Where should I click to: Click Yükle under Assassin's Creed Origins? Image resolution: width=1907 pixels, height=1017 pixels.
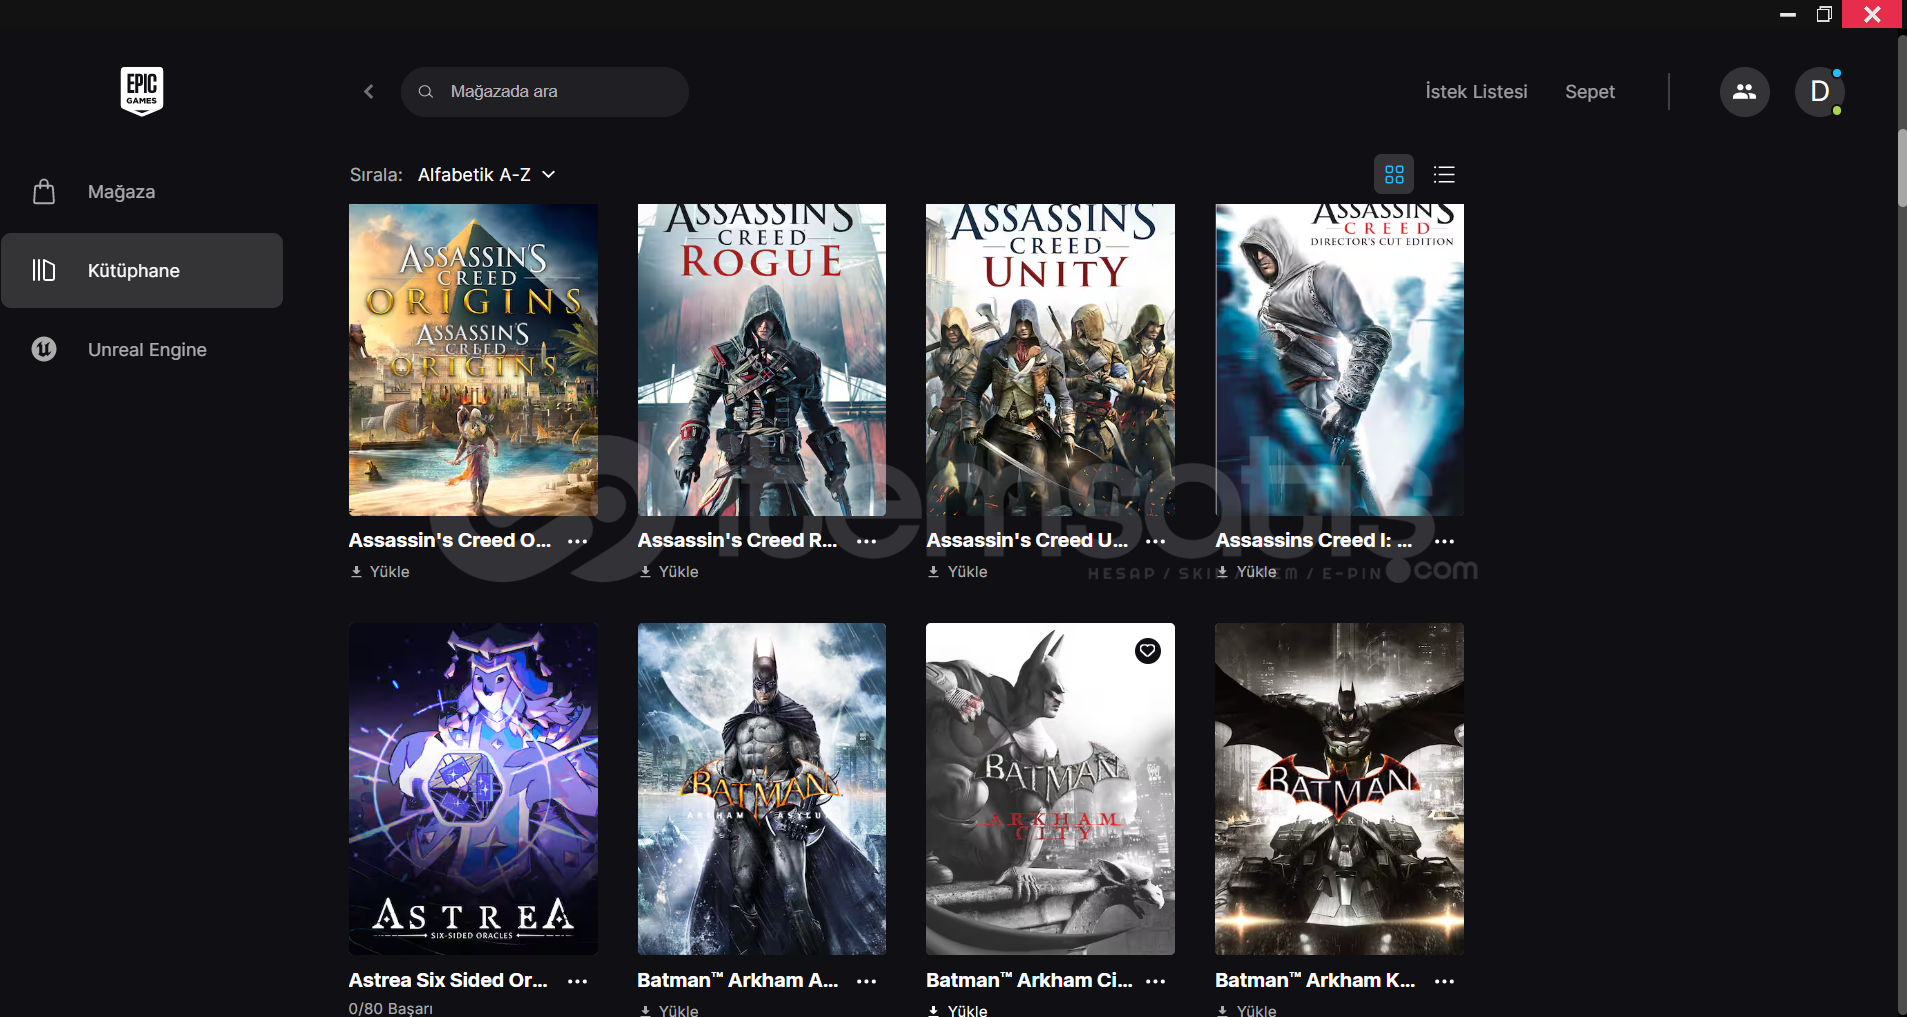pos(380,572)
